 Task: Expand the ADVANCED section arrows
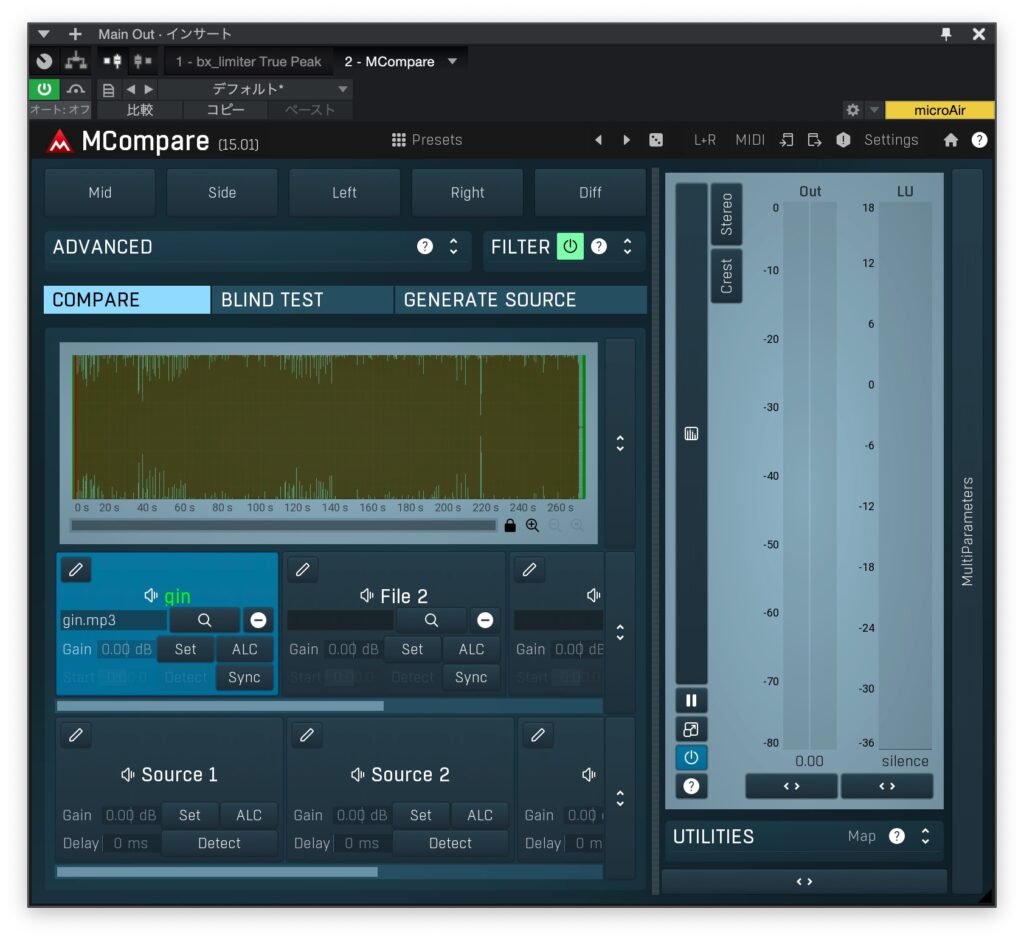pyautogui.click(x=453, y=246)
